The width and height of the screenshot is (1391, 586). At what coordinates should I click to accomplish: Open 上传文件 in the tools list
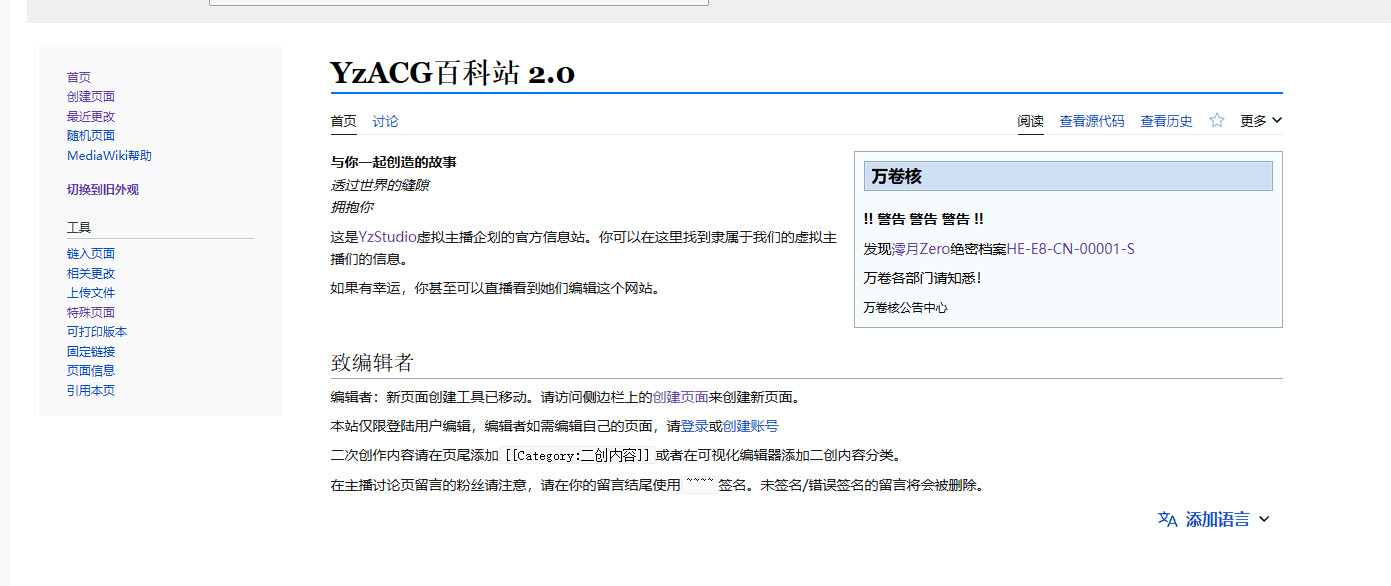click(x=91, y=293)
